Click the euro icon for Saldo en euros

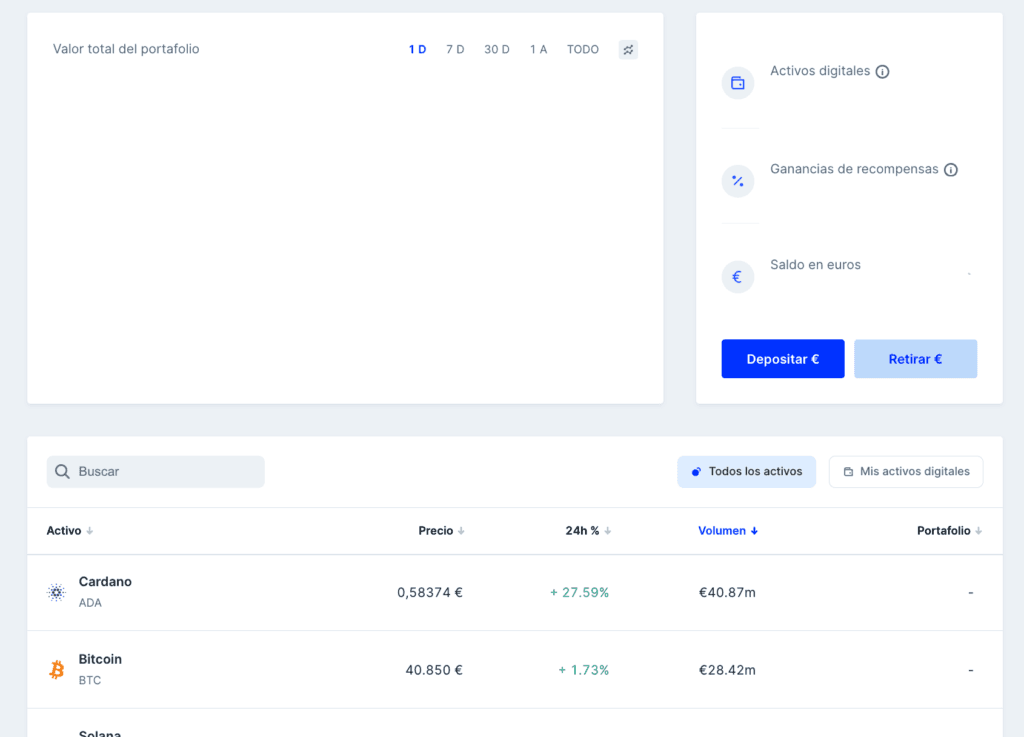click(738, 277)
